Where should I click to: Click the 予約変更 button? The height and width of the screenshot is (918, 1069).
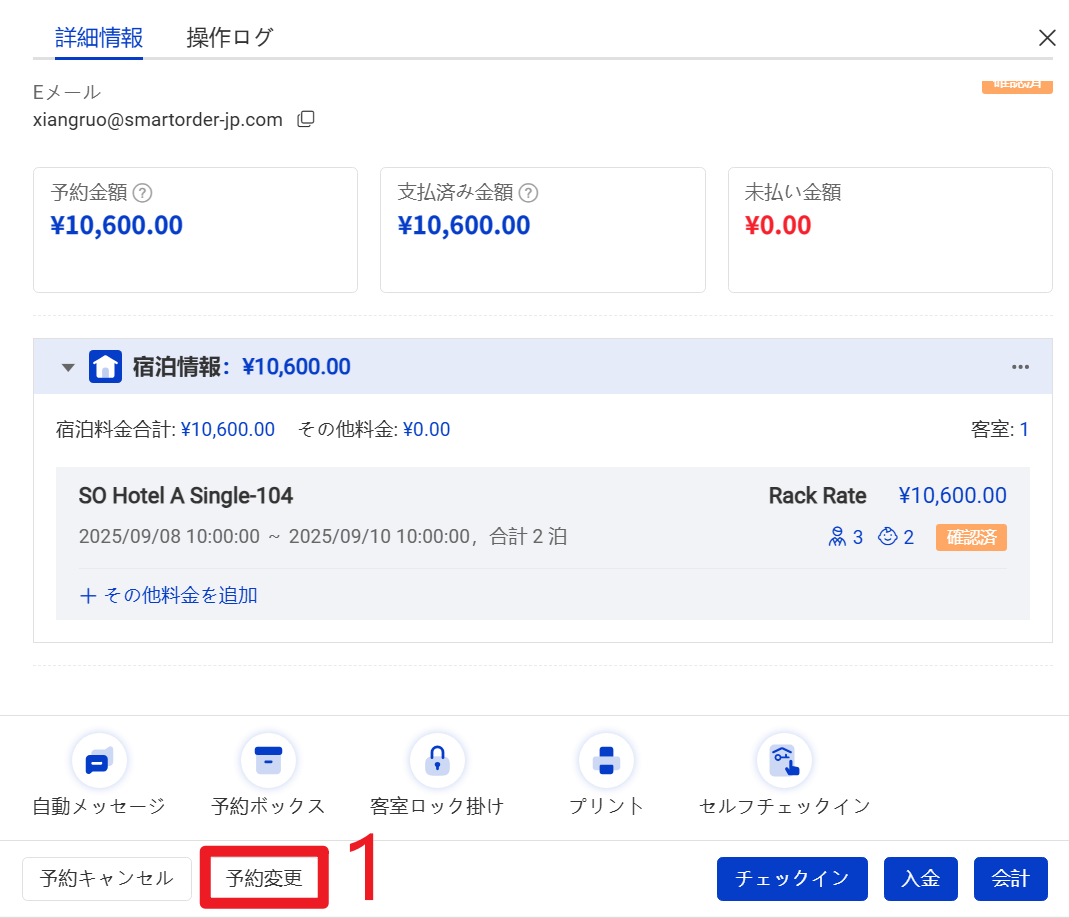pos(264,879)
